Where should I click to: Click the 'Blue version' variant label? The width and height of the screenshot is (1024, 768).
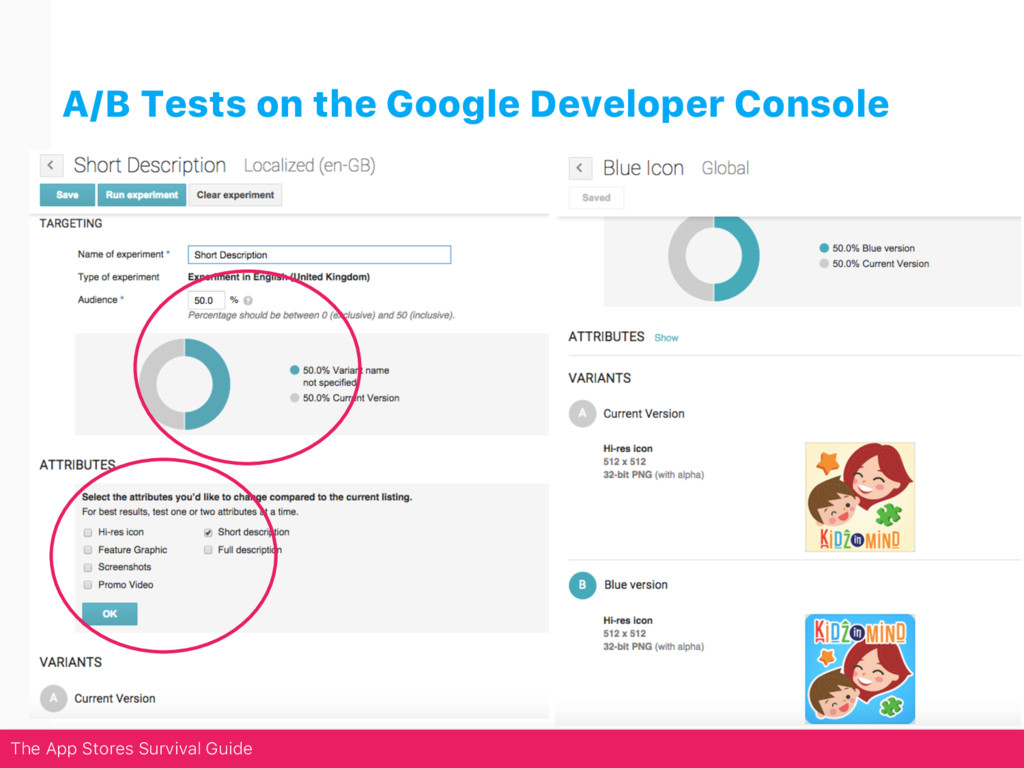coord(635,585)
